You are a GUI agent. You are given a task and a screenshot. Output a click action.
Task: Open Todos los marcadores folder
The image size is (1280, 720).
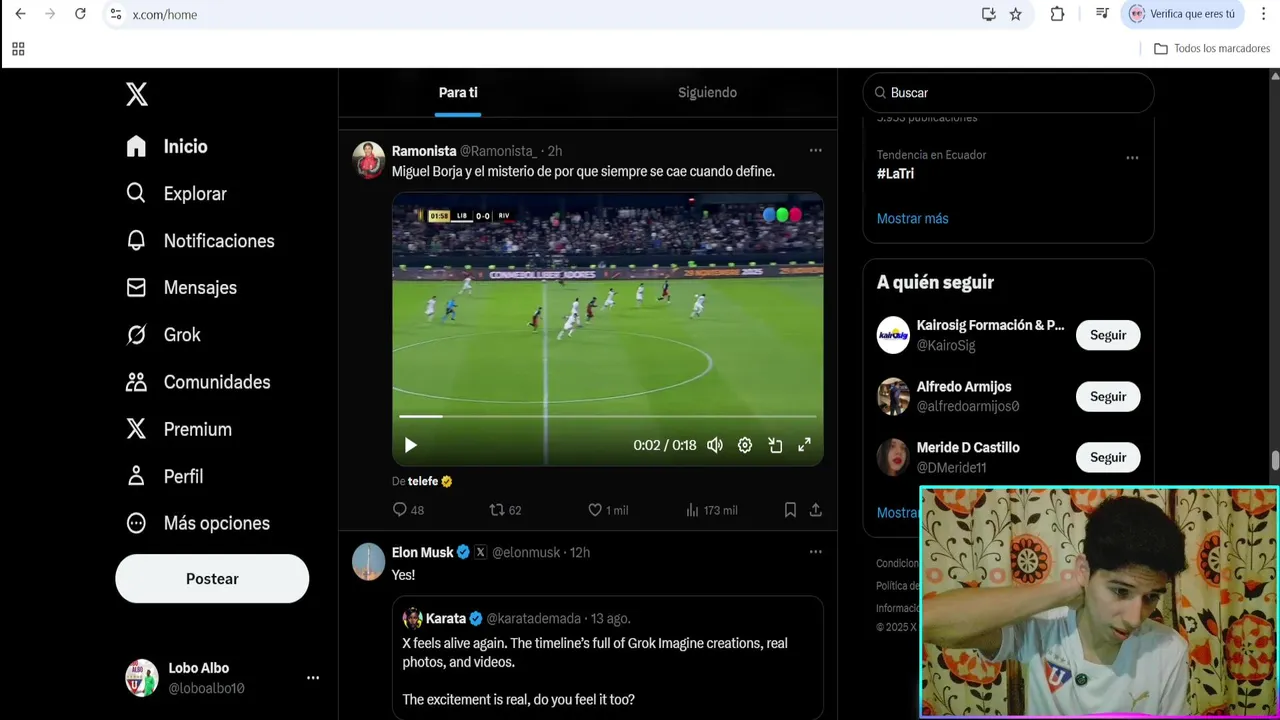point(1212,48)
